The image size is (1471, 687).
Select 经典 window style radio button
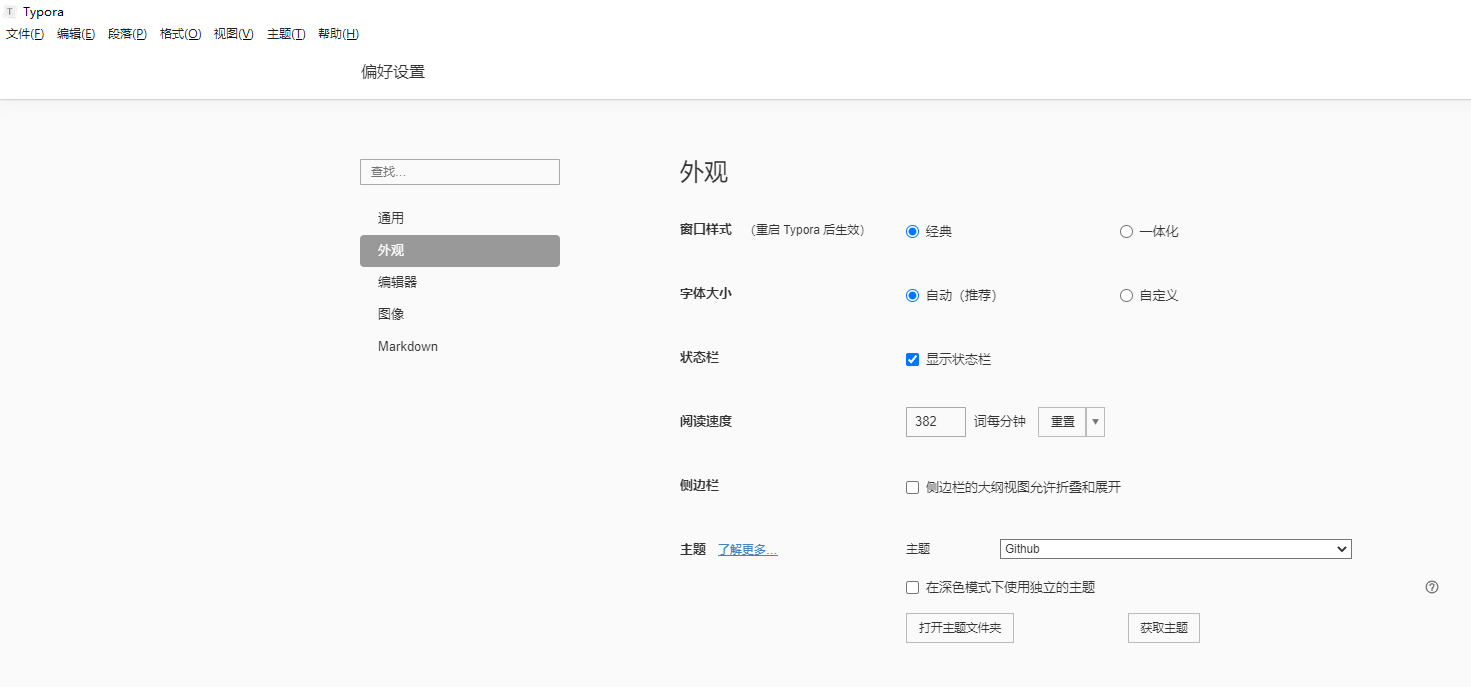[912, 231]
